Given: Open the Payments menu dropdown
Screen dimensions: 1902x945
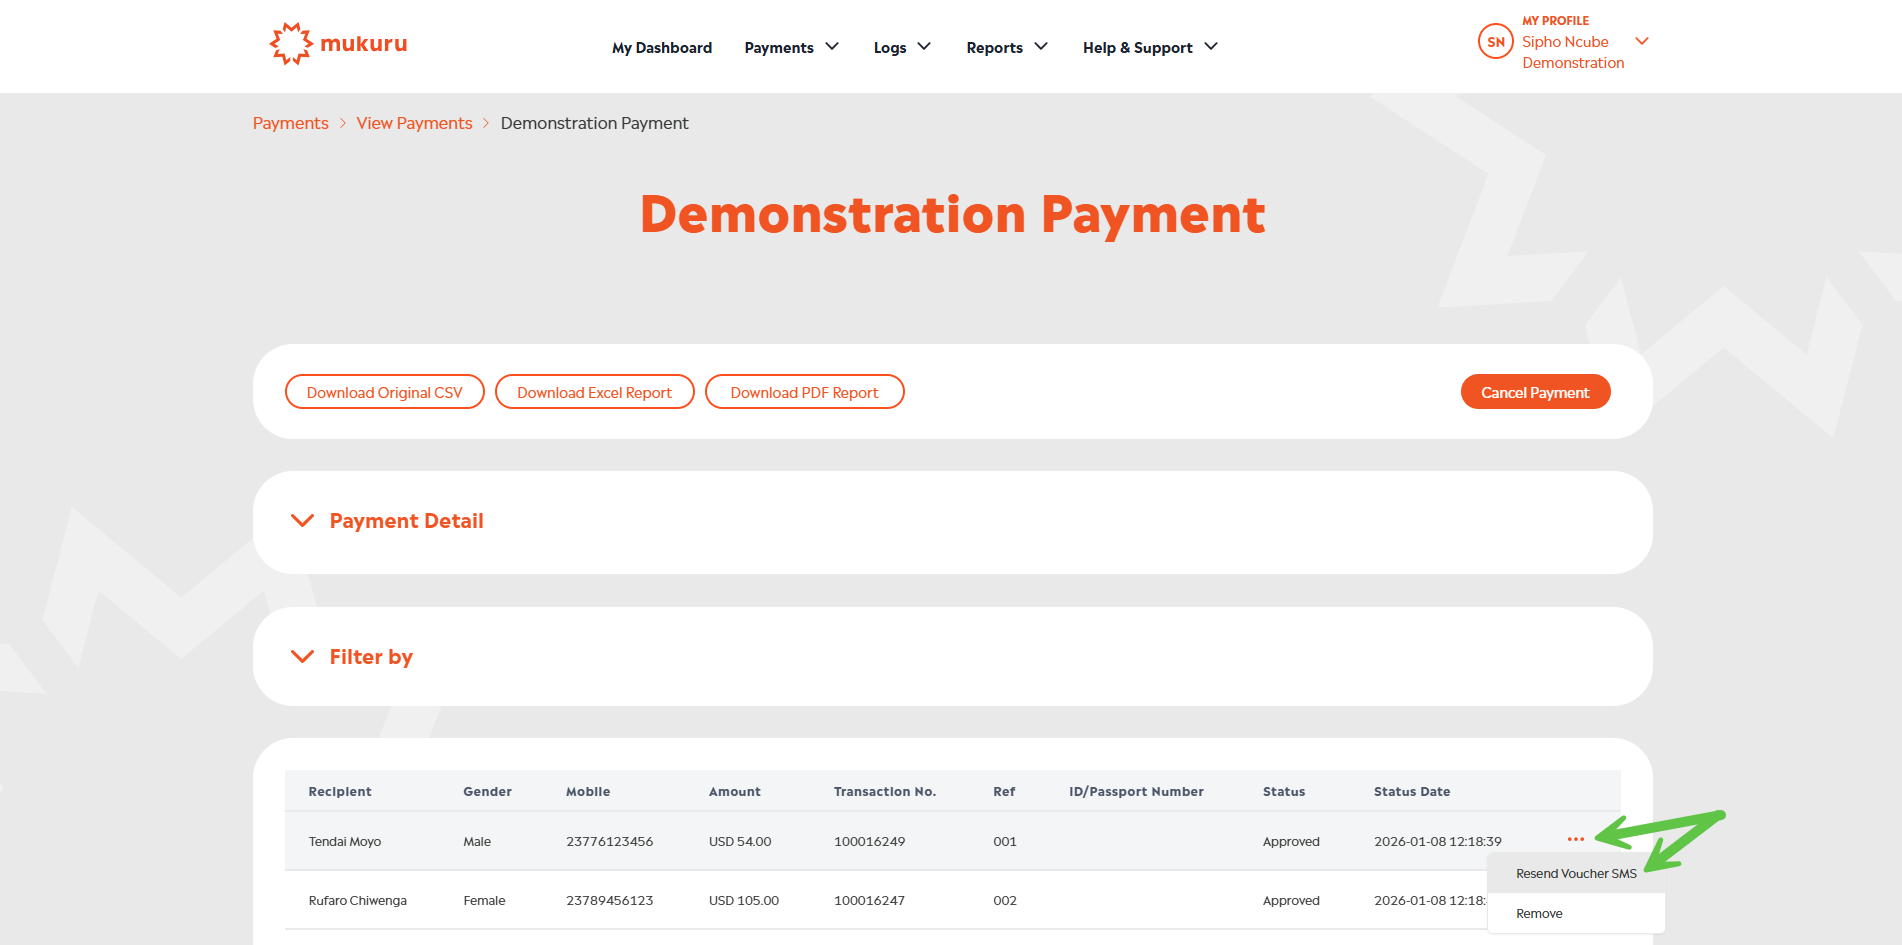Looking at the screenshot, I should (791, 47).
